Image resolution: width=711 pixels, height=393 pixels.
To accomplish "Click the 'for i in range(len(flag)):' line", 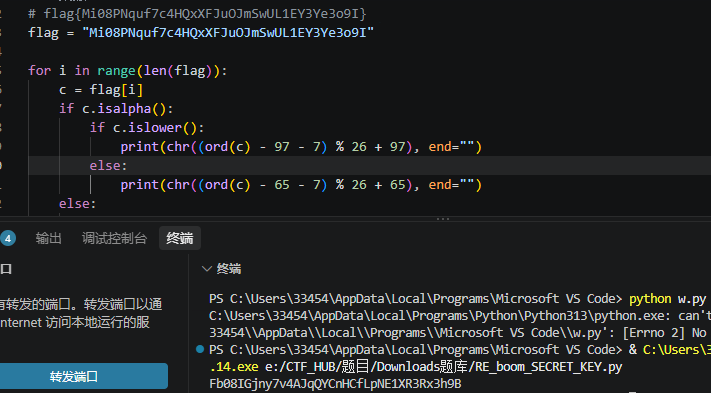I will (127, 71).
